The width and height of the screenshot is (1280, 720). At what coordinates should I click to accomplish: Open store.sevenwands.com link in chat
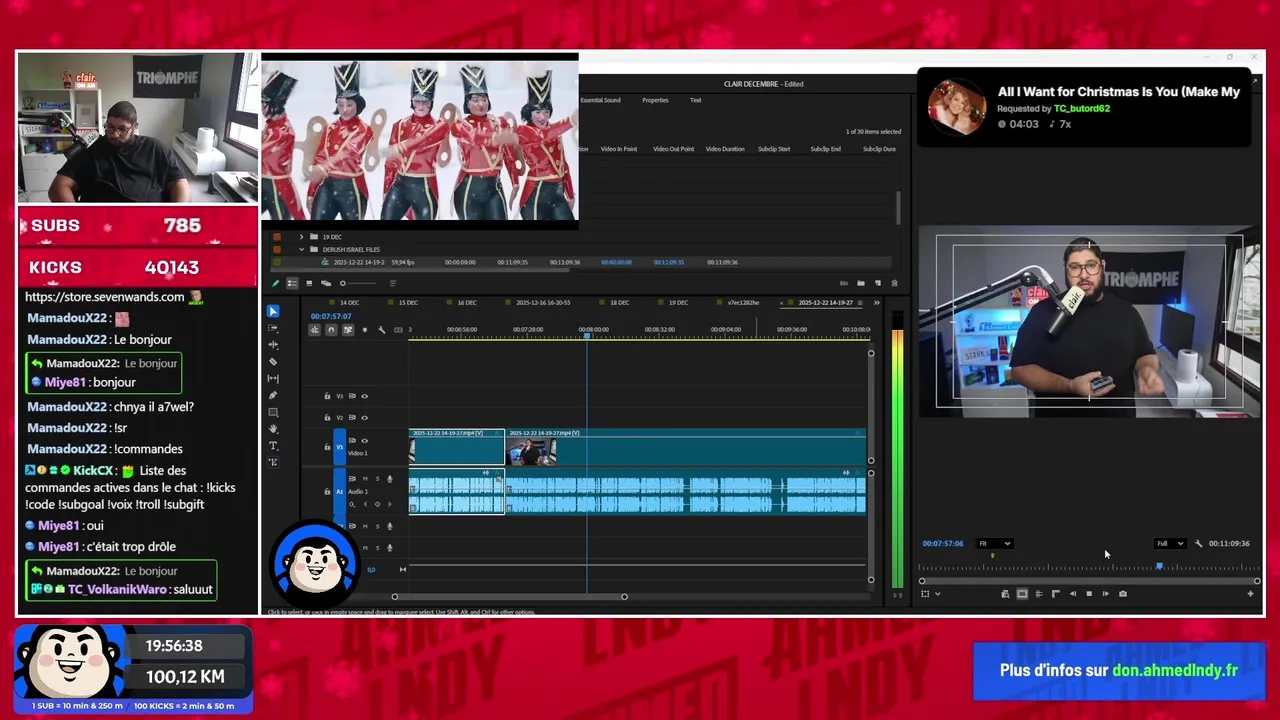(105, 297)
